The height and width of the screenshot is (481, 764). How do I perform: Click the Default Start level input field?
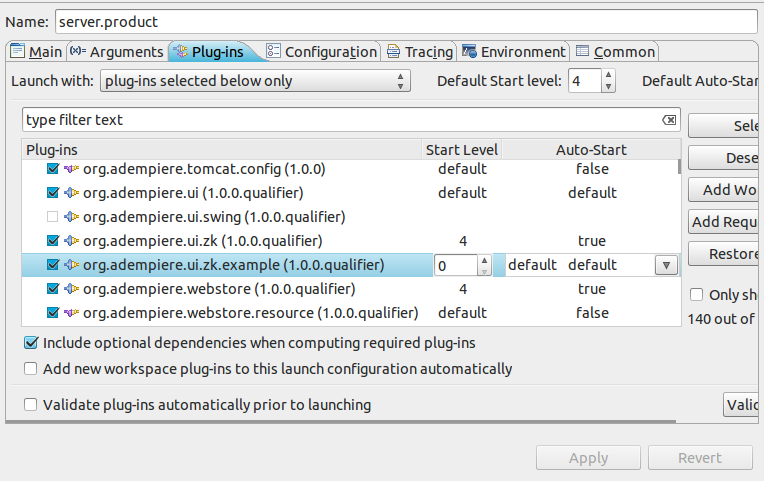coord(585,81)
